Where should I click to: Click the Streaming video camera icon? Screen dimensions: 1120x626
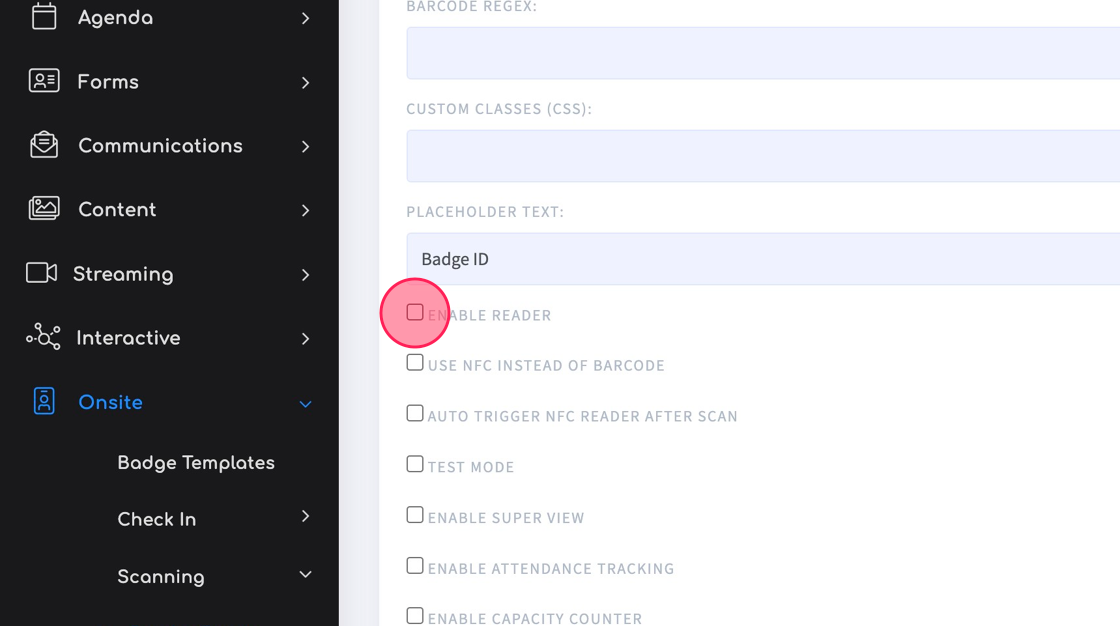point(41,273)
